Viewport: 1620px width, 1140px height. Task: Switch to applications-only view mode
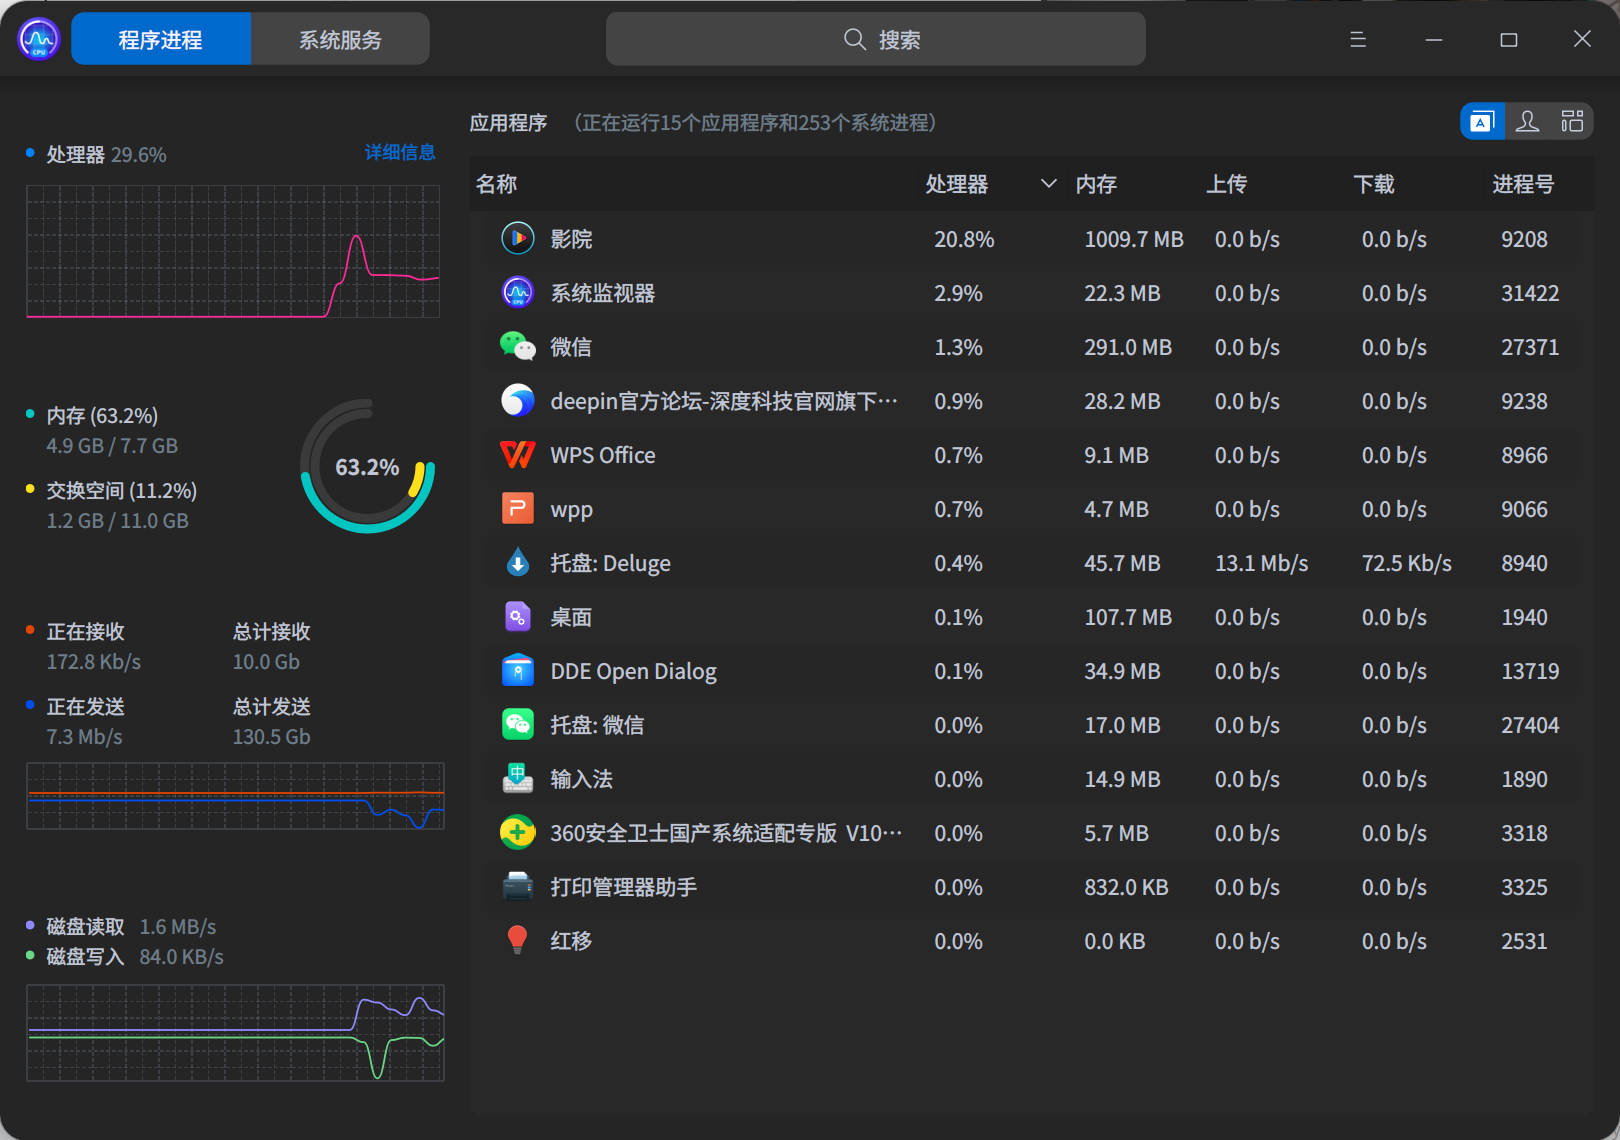point(1482,121)
